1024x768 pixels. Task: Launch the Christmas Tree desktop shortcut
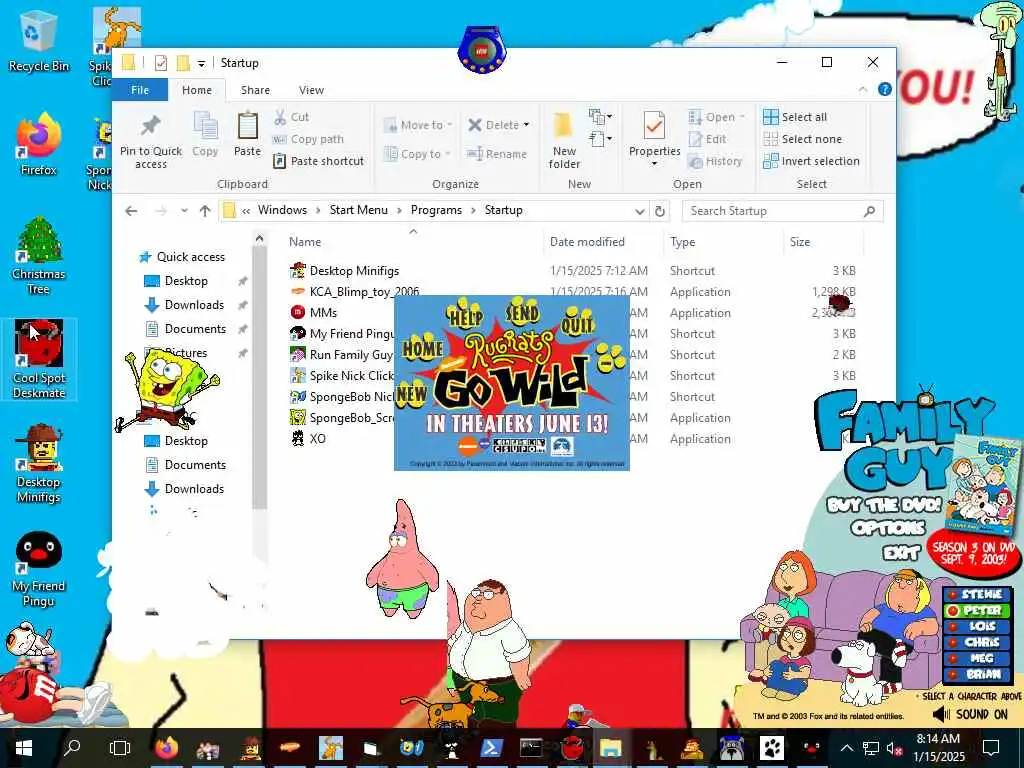38,257
